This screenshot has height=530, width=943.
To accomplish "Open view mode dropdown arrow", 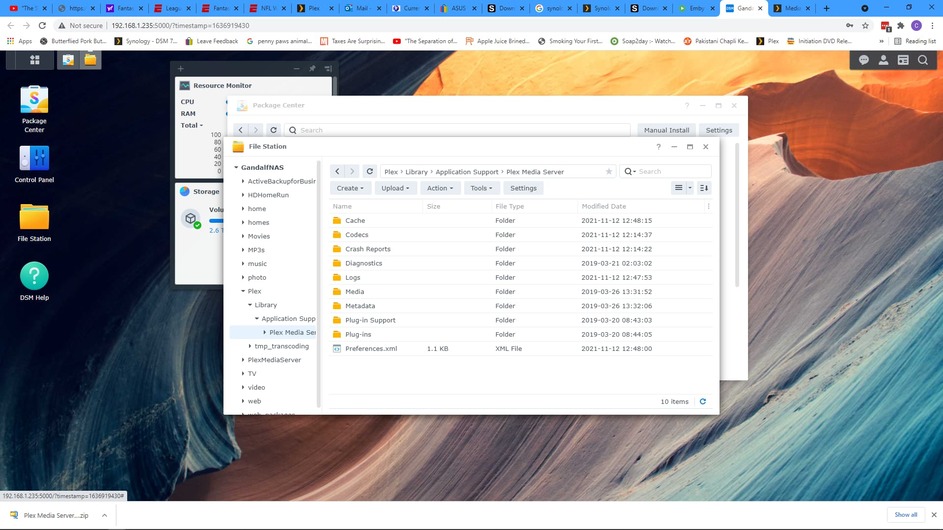I will tap(690, 188).
